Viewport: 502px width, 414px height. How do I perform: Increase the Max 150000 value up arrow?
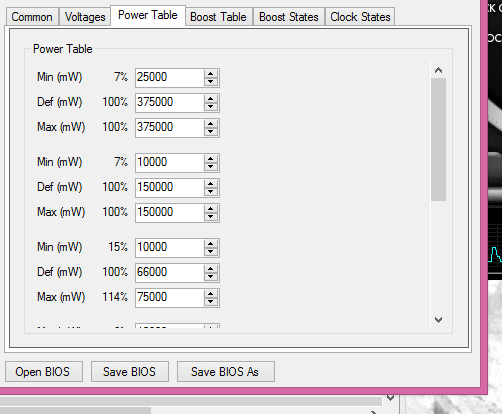[x=211, y=209]
